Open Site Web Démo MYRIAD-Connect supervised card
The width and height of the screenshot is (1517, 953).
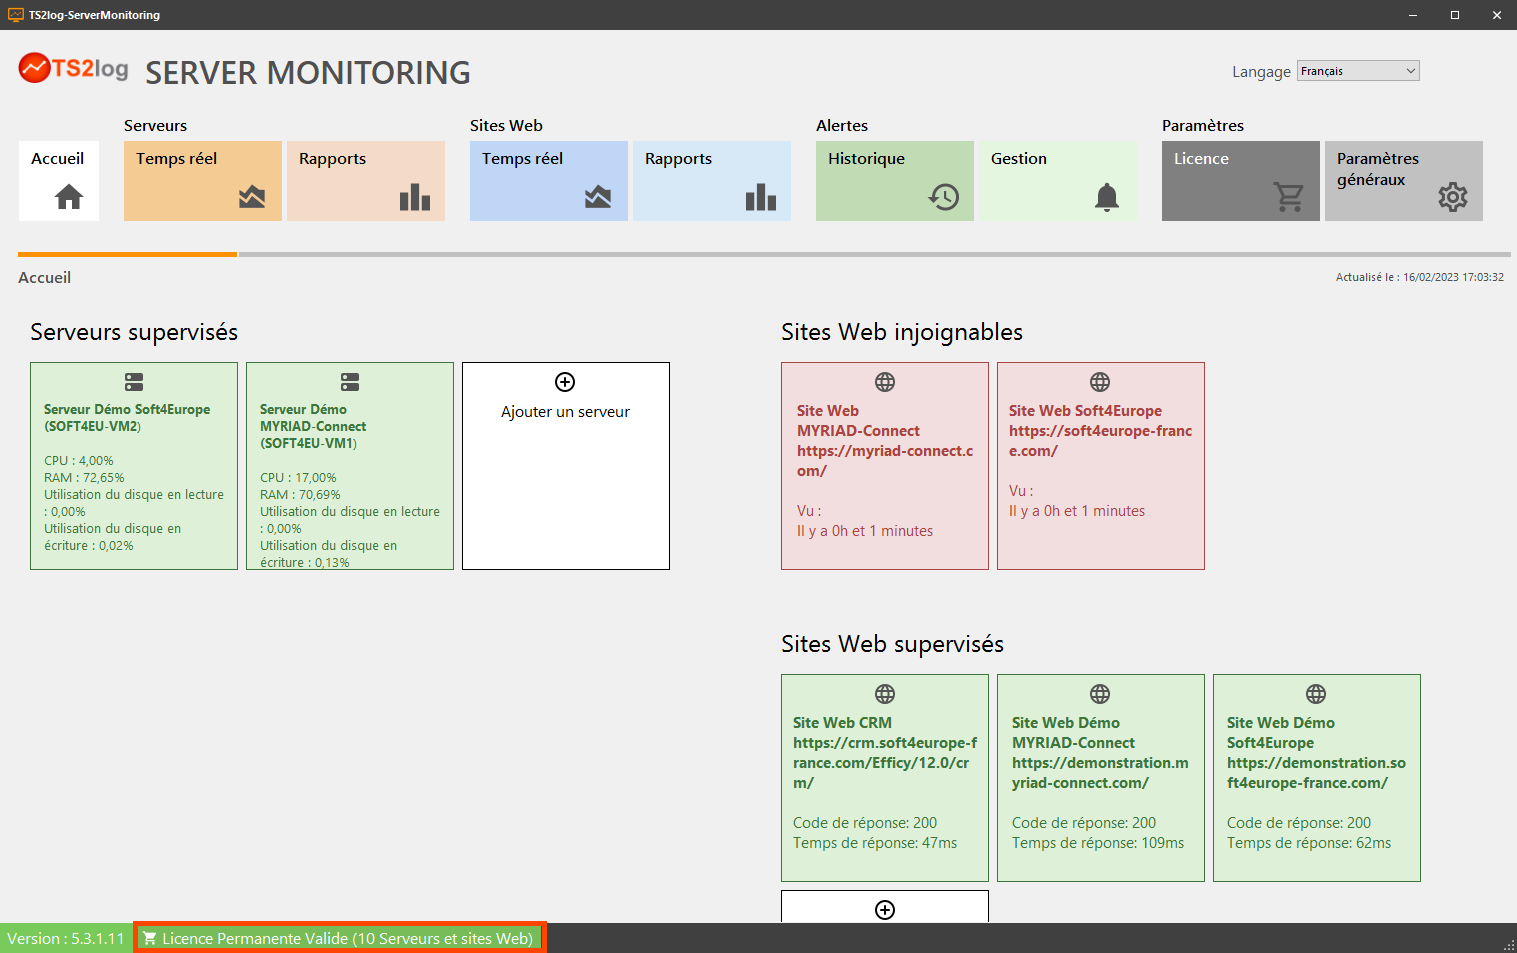coord(1101,778)
